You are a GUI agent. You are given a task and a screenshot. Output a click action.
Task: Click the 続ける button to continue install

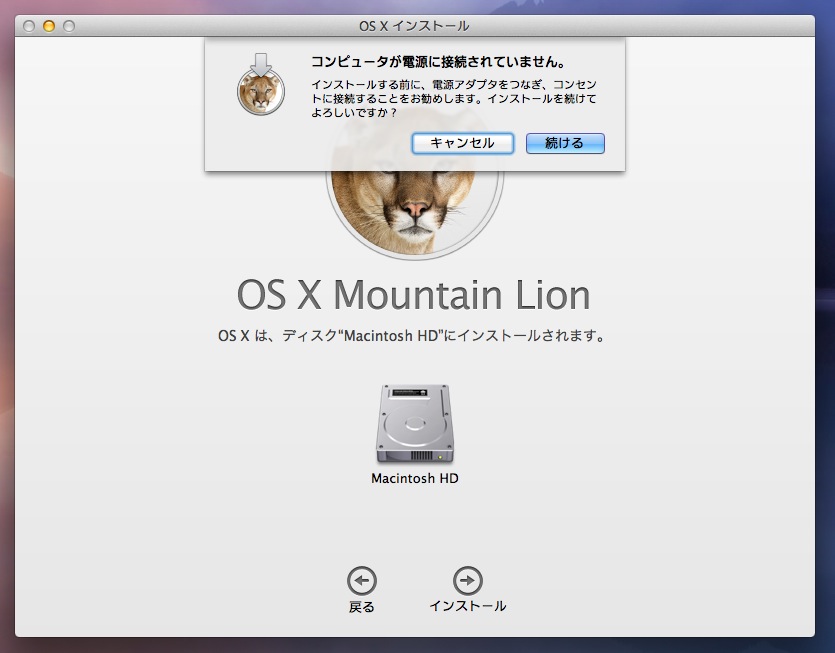(565, 143)
